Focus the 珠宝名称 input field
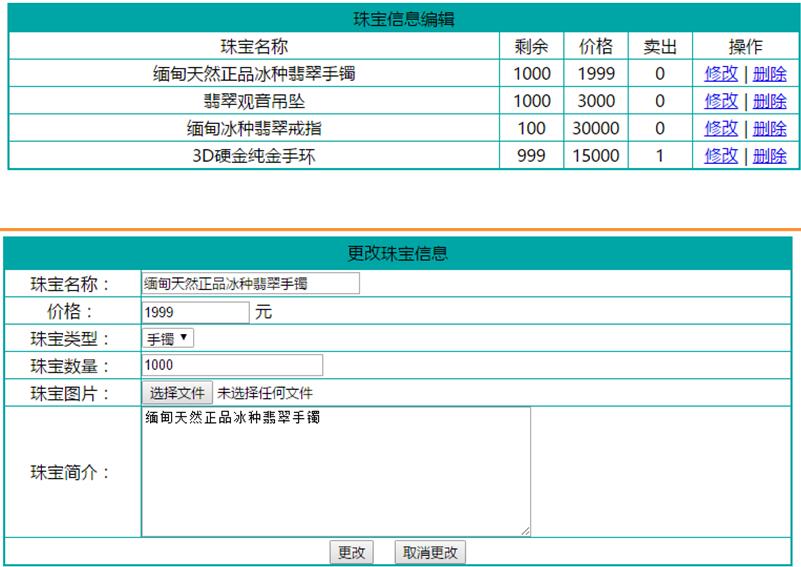Image resolution: width=801 pixels, height=567 pixels. tap(250, 284)
